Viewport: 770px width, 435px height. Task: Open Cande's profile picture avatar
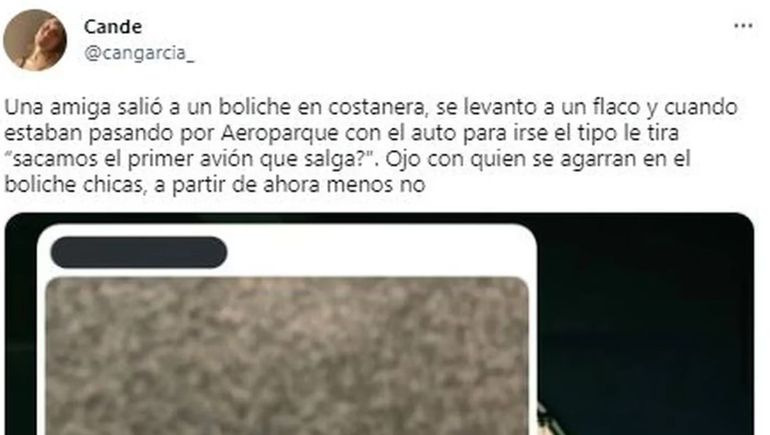pyautogui.click(x=35, y=40)
